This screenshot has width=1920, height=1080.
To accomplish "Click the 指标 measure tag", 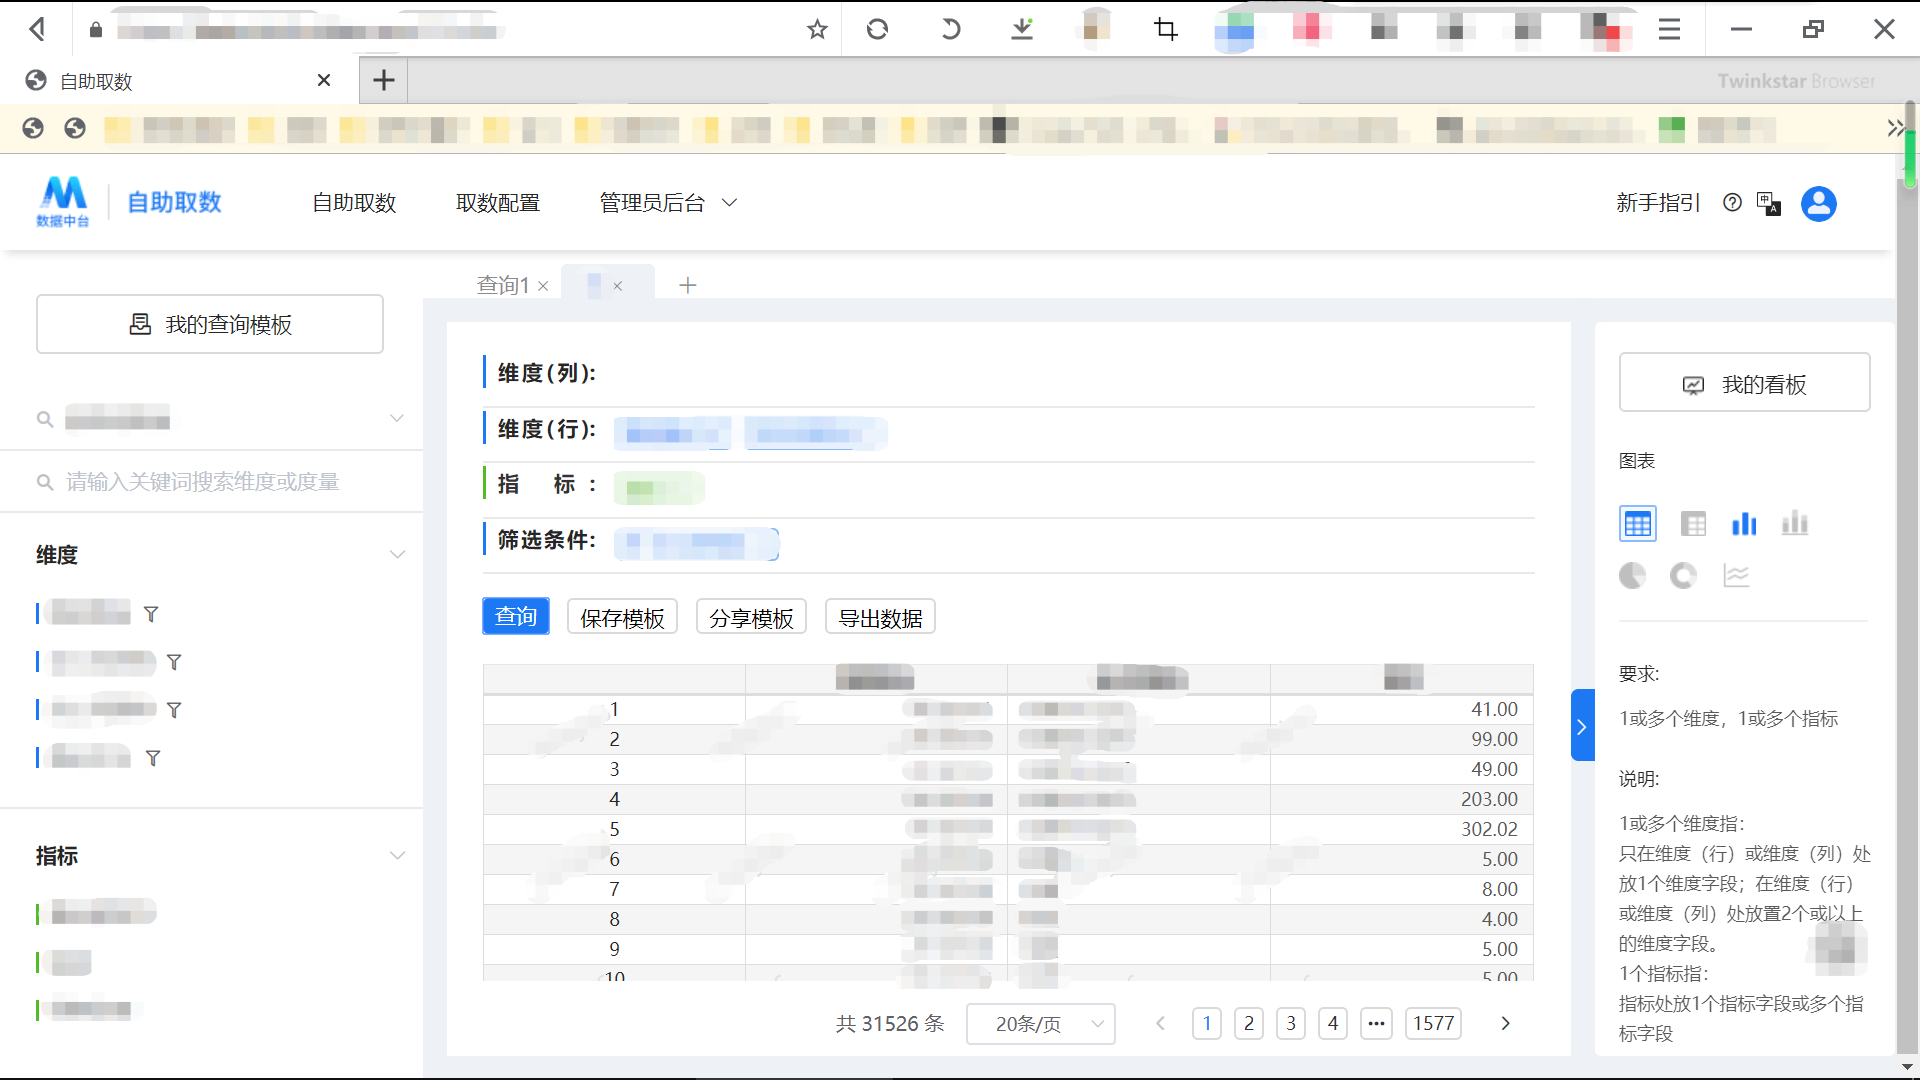I will (659, 489).
